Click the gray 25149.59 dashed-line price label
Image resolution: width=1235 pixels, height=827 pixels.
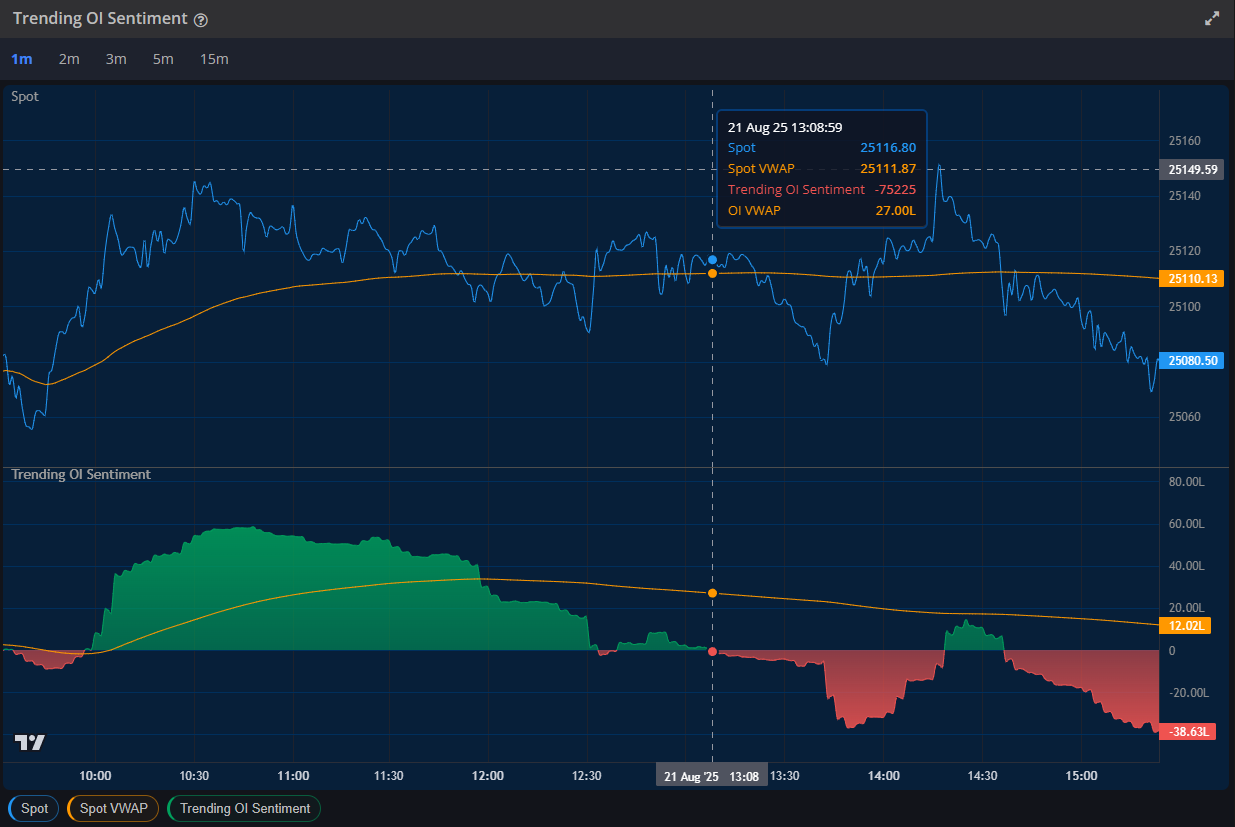pyautogui.click(x=1191, y=169)
